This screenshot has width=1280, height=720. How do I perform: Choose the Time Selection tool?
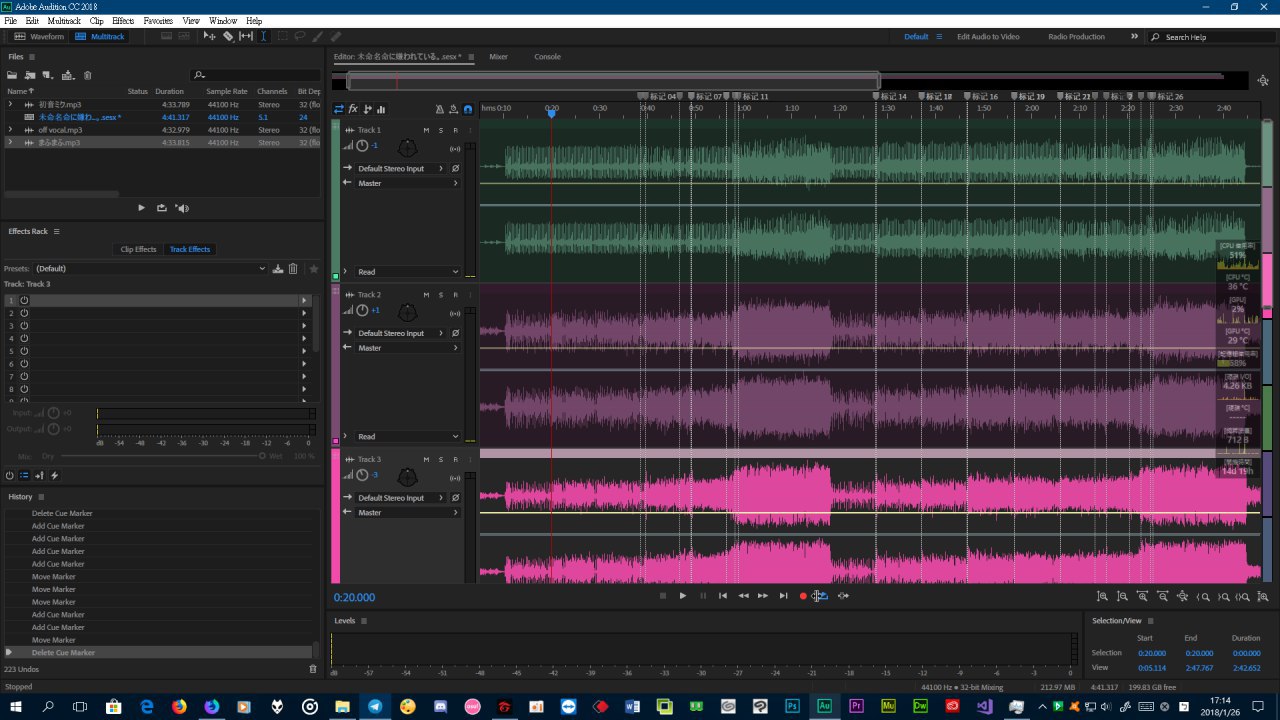tap(264, 36)
